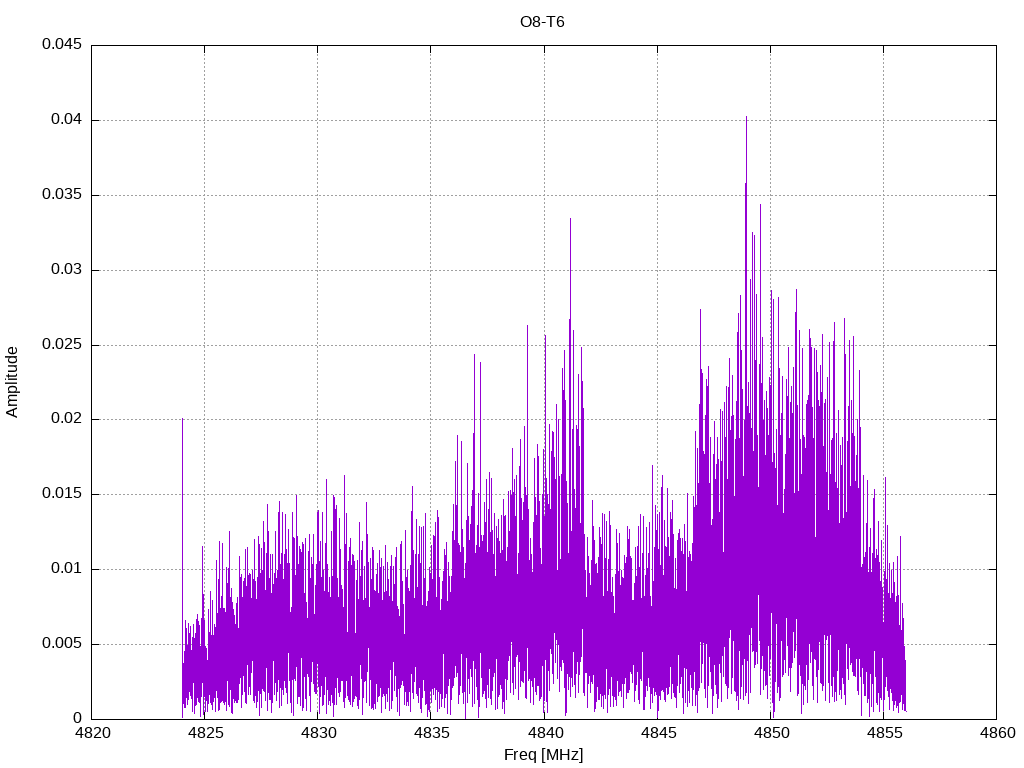
Task: Click the isolated spike tip at 4824 MHz
Action: point(182,419)
